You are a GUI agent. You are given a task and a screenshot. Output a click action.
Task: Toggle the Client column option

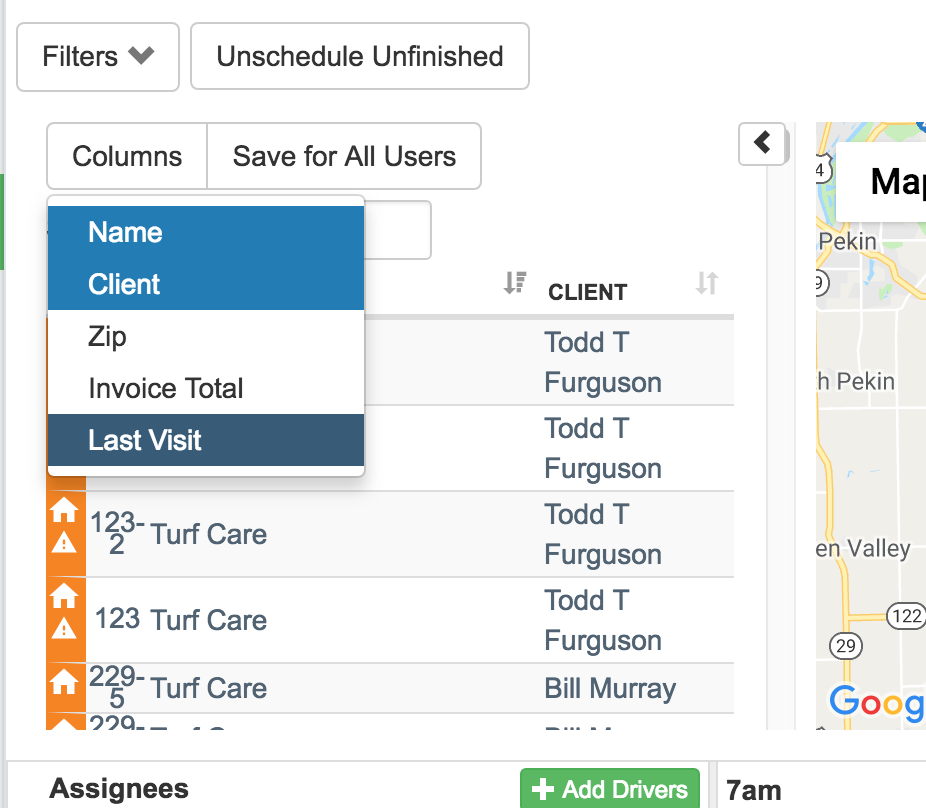pos(206,284)
